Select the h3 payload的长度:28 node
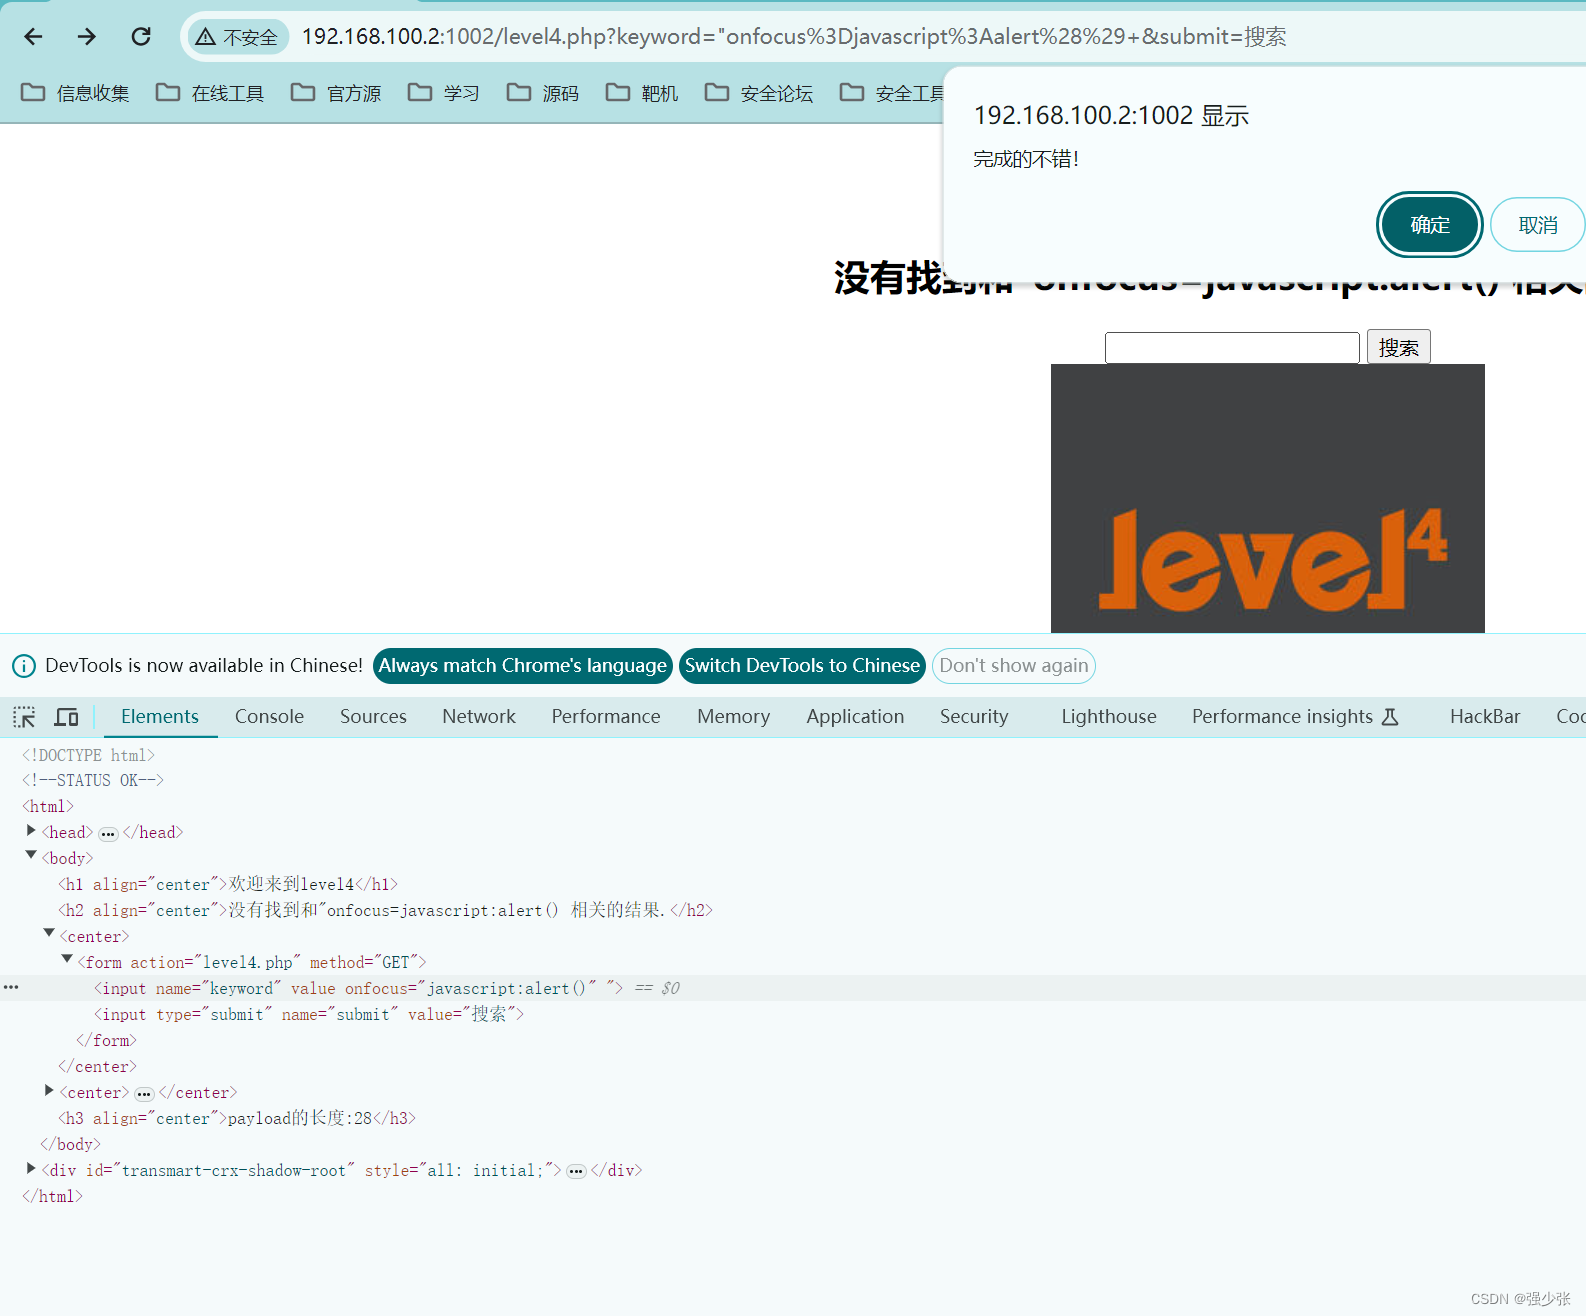 point(237,1118)
